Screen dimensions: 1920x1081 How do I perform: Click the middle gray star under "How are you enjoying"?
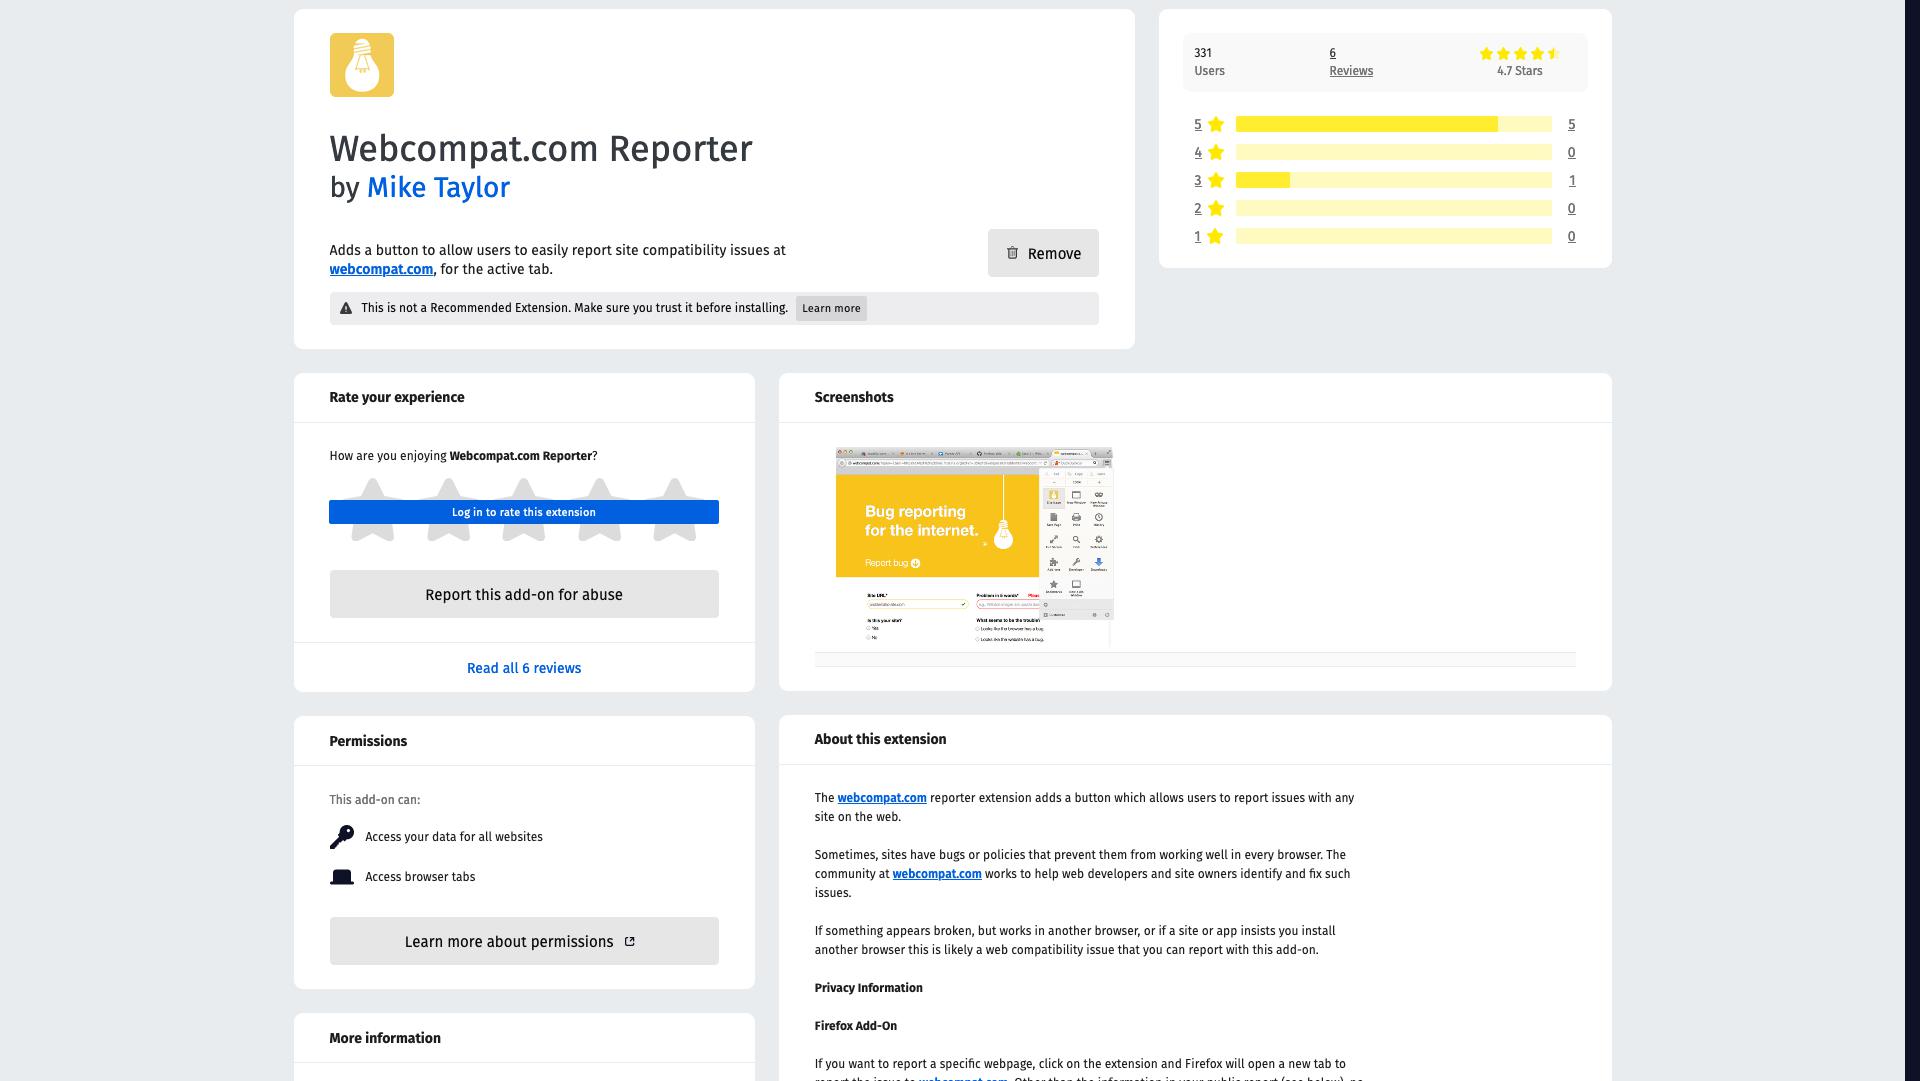(x=523, y=490)
